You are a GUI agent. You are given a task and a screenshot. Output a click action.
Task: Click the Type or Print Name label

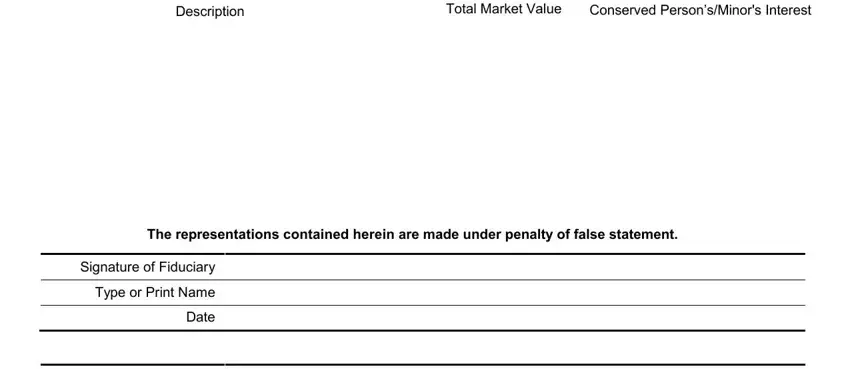click(x=155, y=293)
